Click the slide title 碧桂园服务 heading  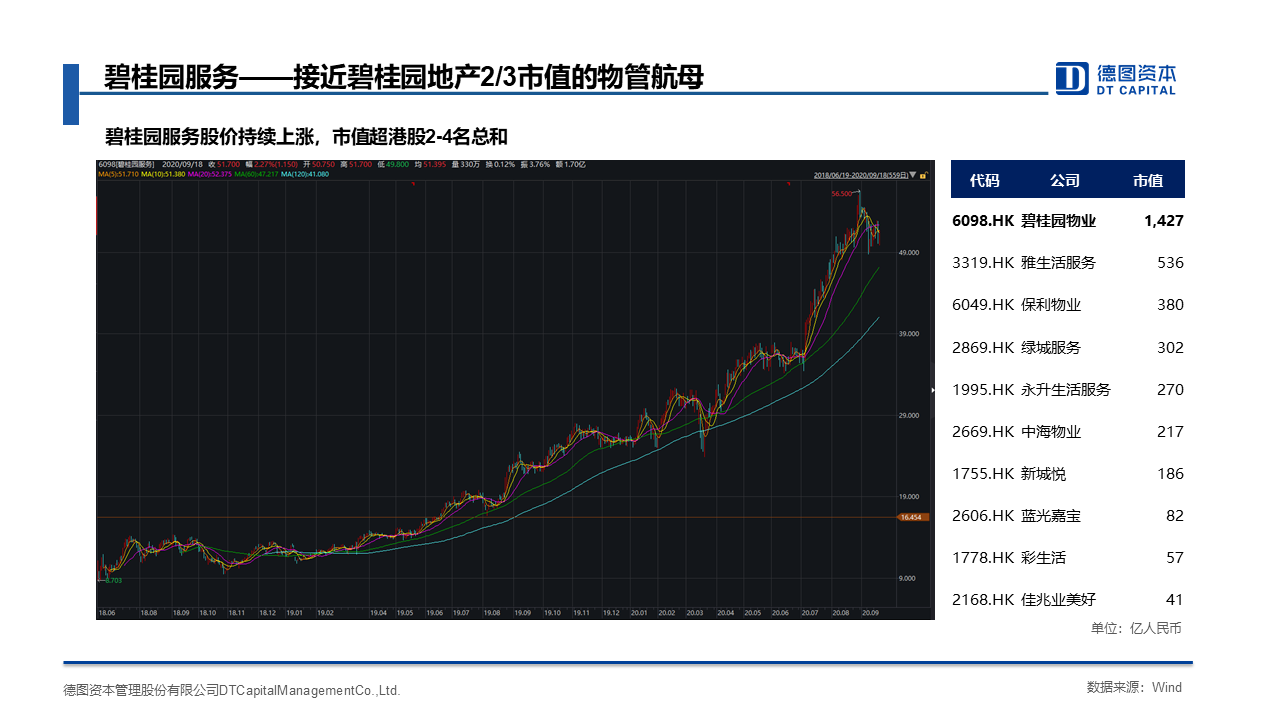[x=404, y=78]
